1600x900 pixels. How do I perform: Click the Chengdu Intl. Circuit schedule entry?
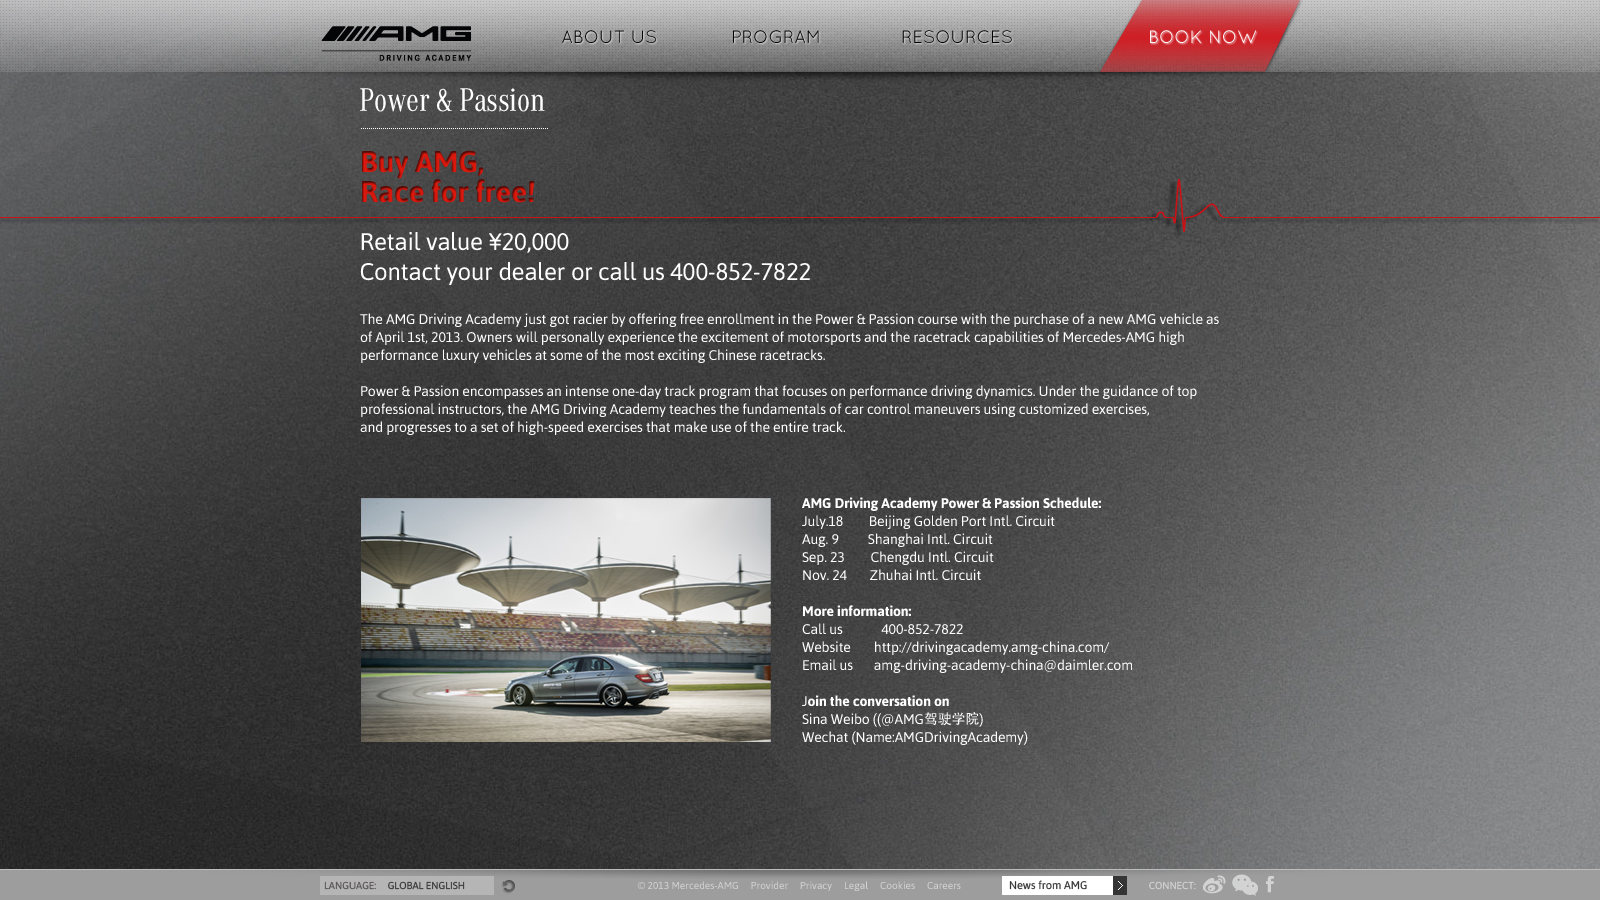[932, 557]
